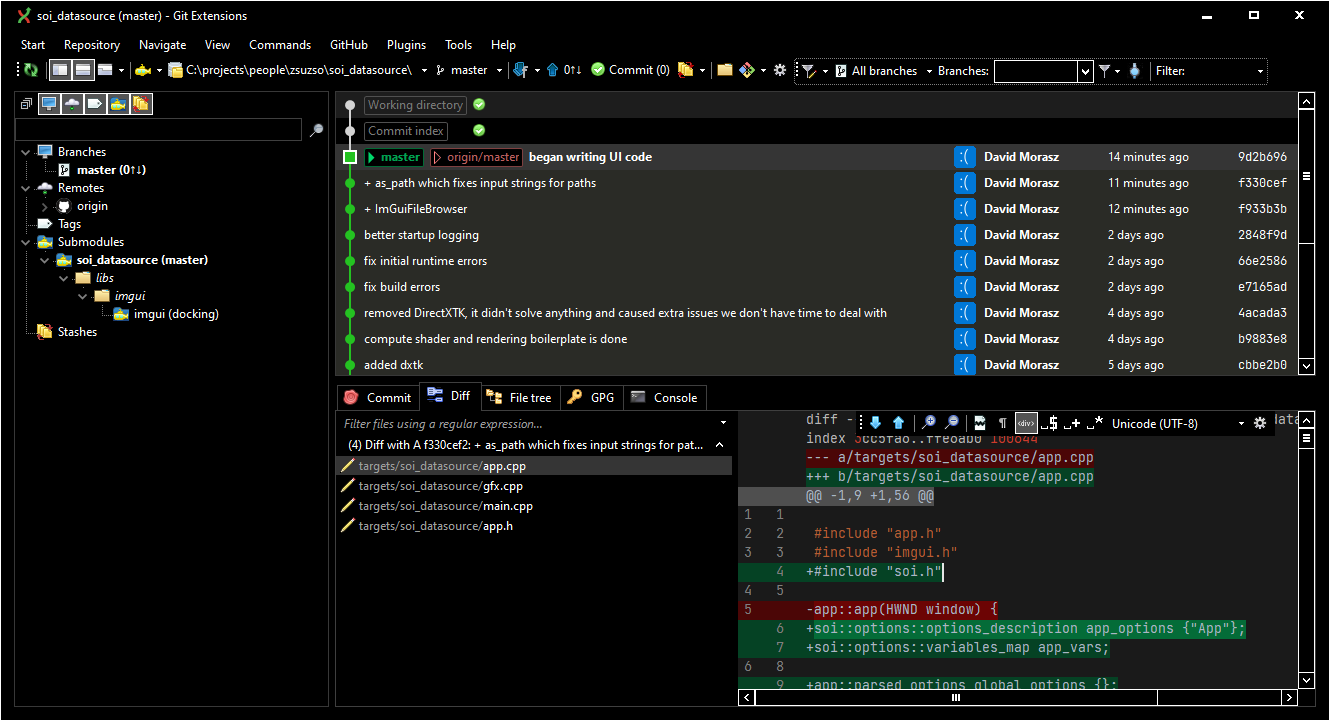Open the Navigate menu
The height and width of the screenshot is (721, 1330).
(163, 44)
